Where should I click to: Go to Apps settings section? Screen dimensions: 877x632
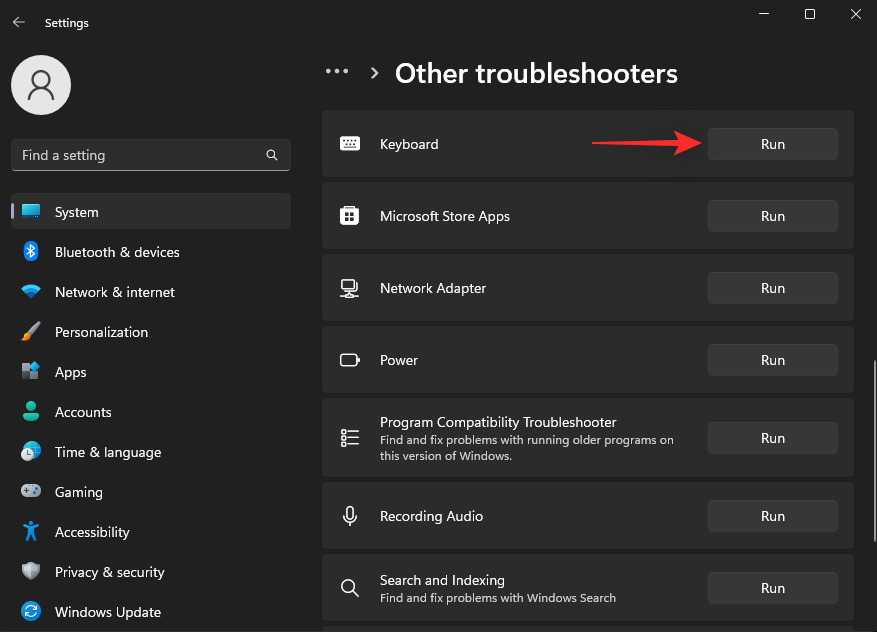(x=70, y=372)
